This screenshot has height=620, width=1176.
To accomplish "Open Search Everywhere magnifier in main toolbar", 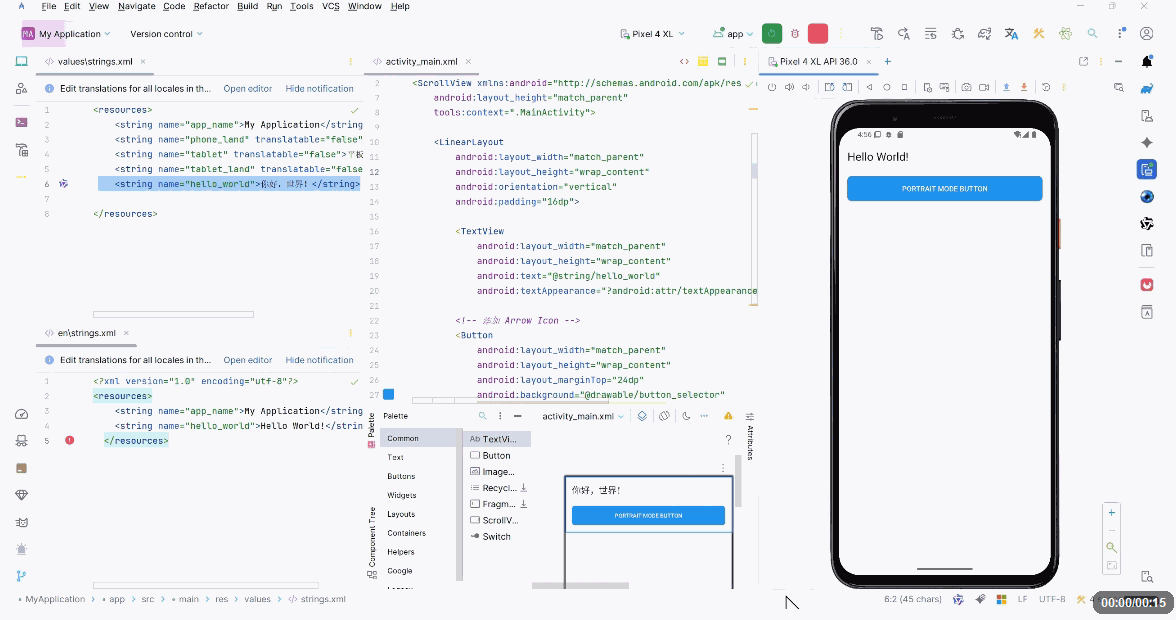I will (1092, 34).
